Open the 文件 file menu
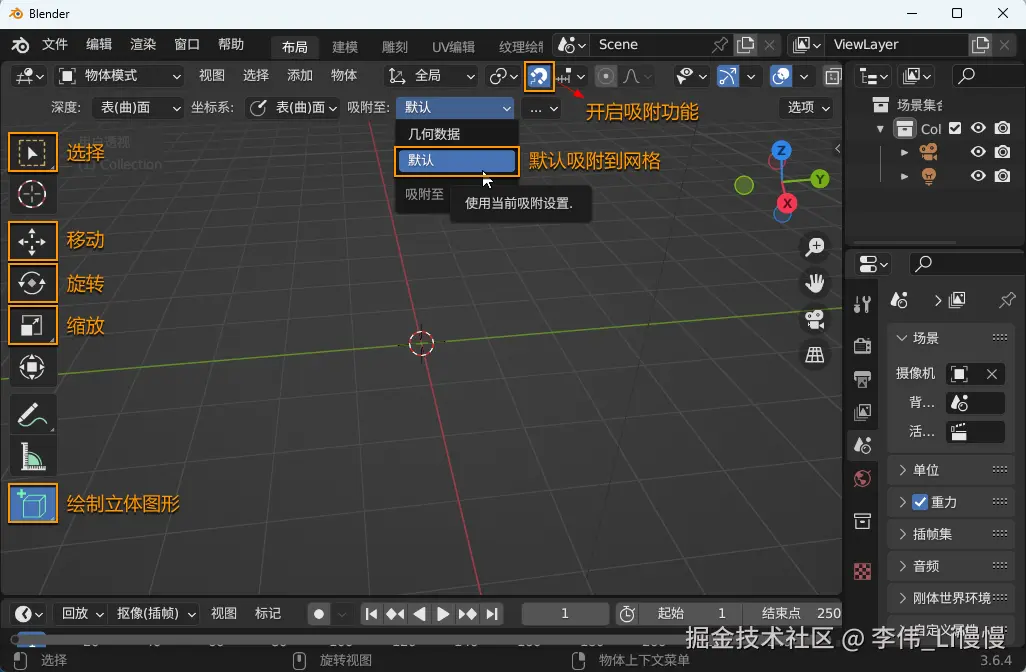Screen dimensions: 1026x672 point(55,44)
